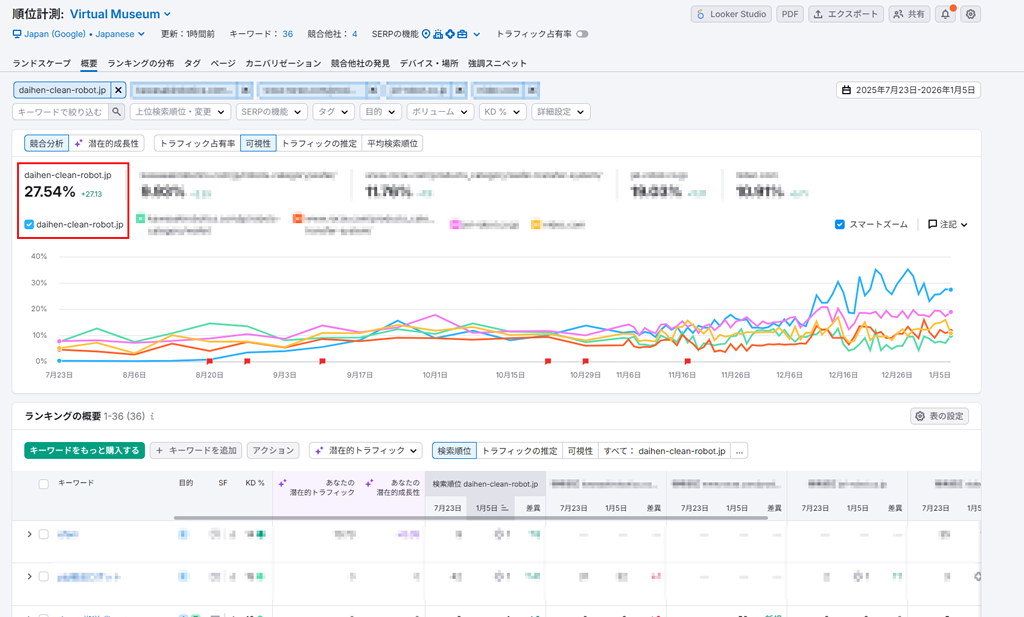Expand the first keyword row
This screenshot has height=617, width=1024.
(29, 534)
